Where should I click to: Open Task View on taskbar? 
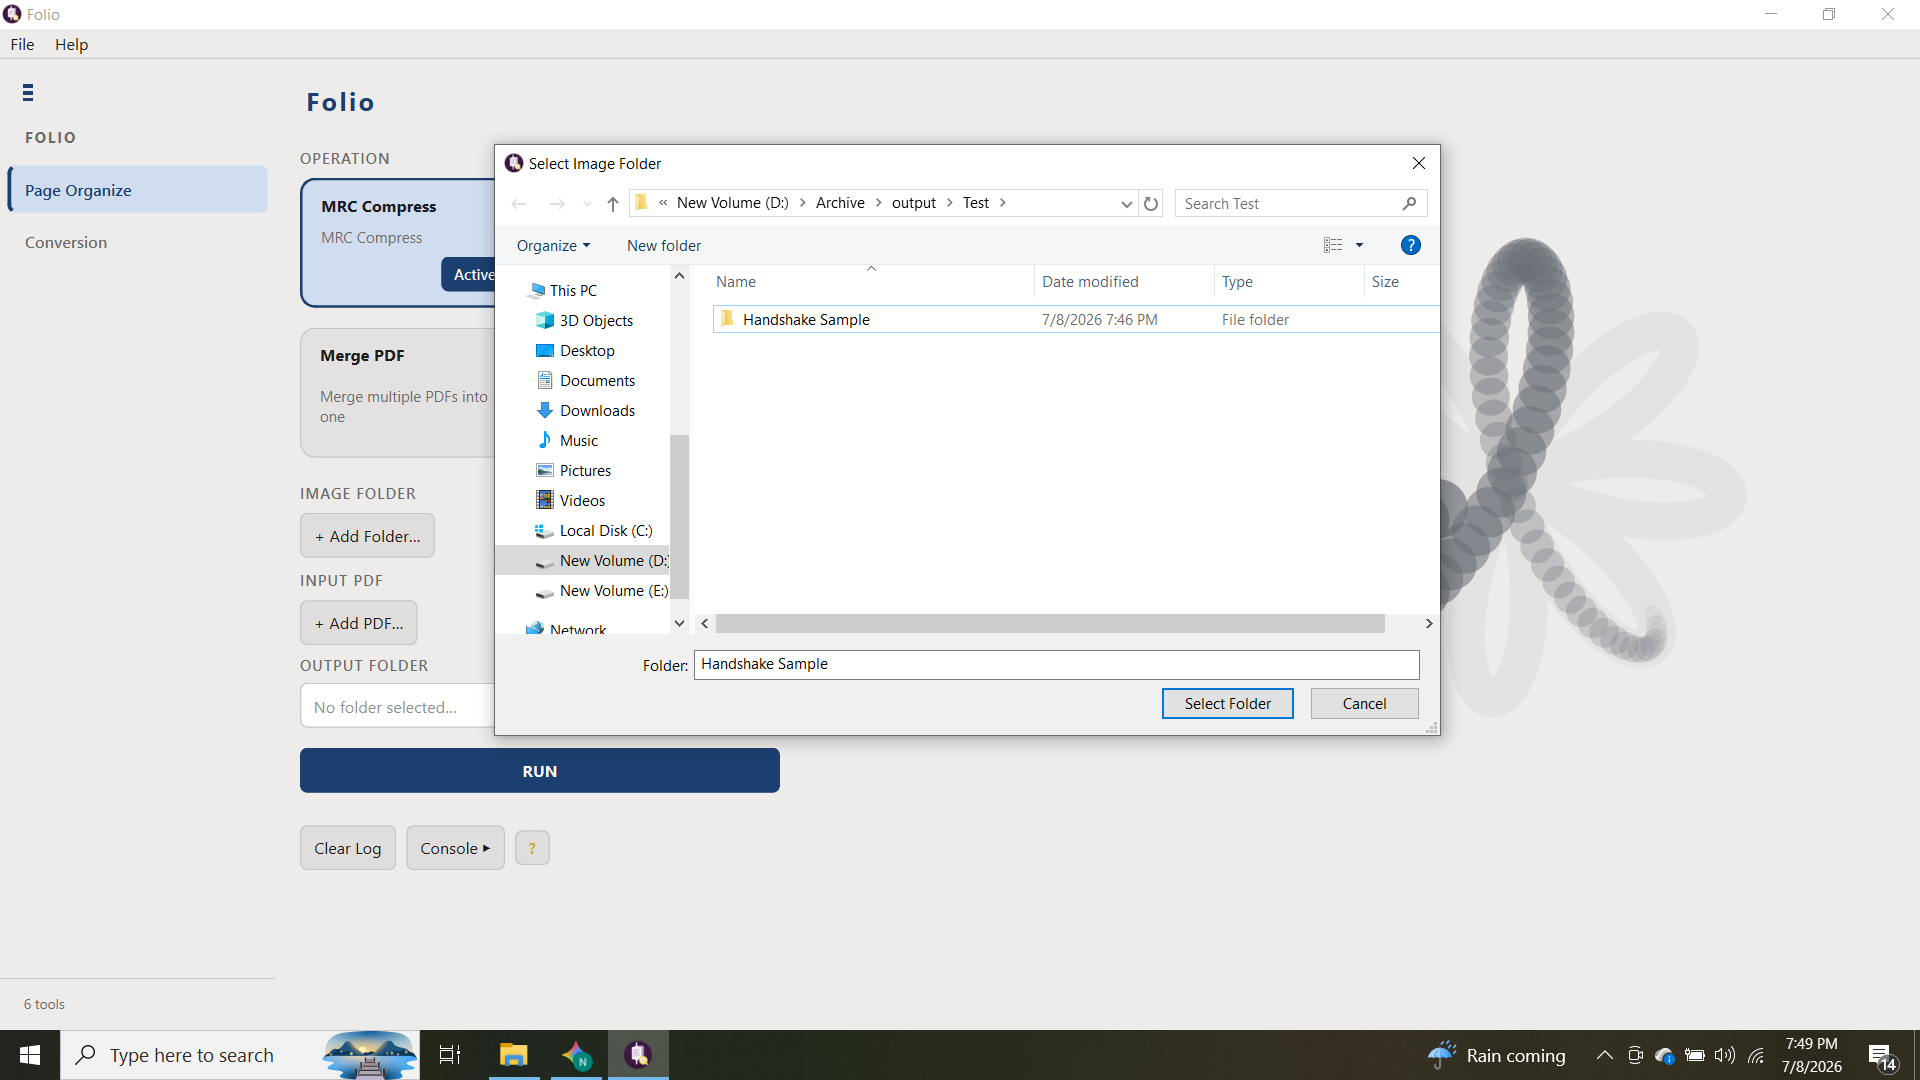coord(450,1055)
